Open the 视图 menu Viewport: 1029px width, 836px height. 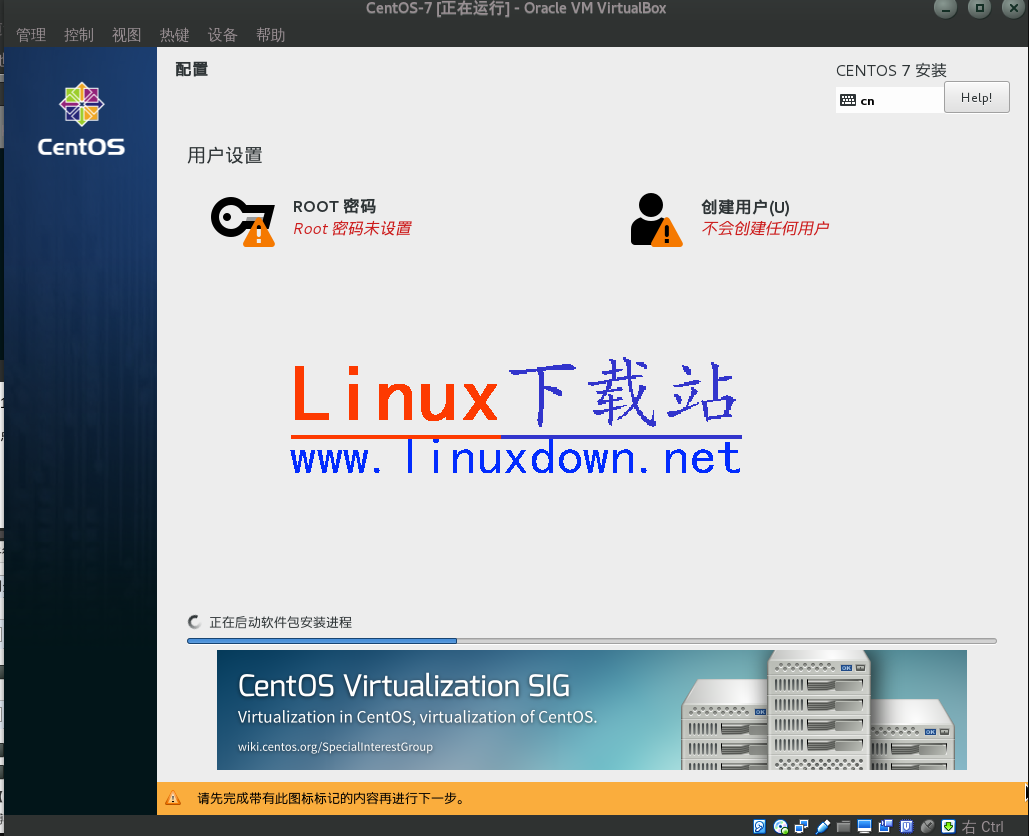pyautogui.click(x=127, y=35)
